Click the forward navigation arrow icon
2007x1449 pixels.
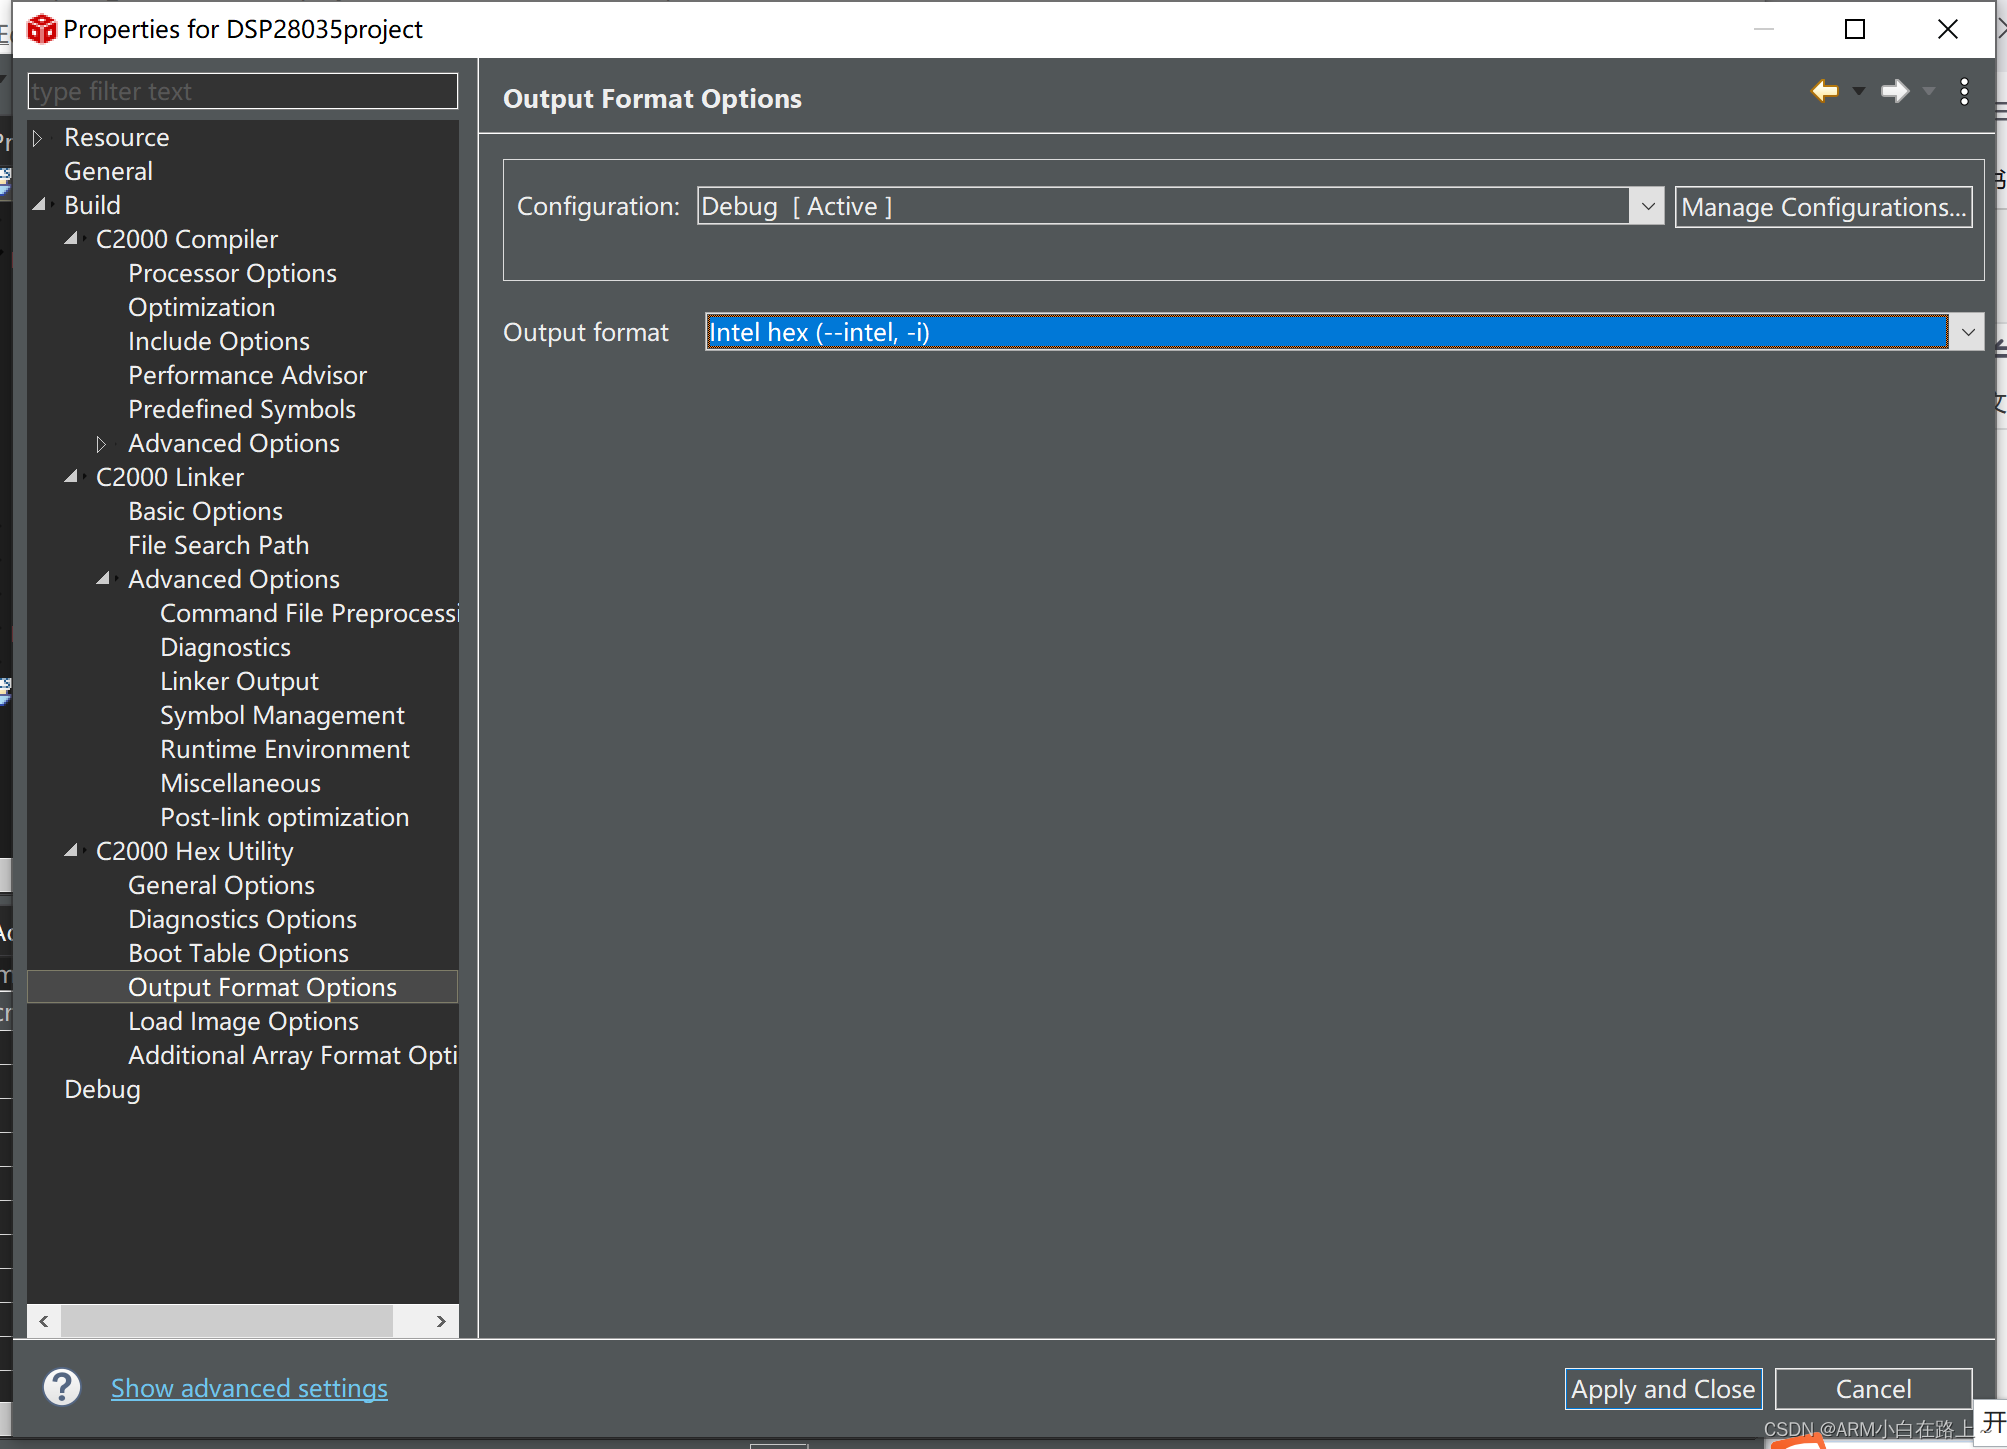coord(1894,91)
